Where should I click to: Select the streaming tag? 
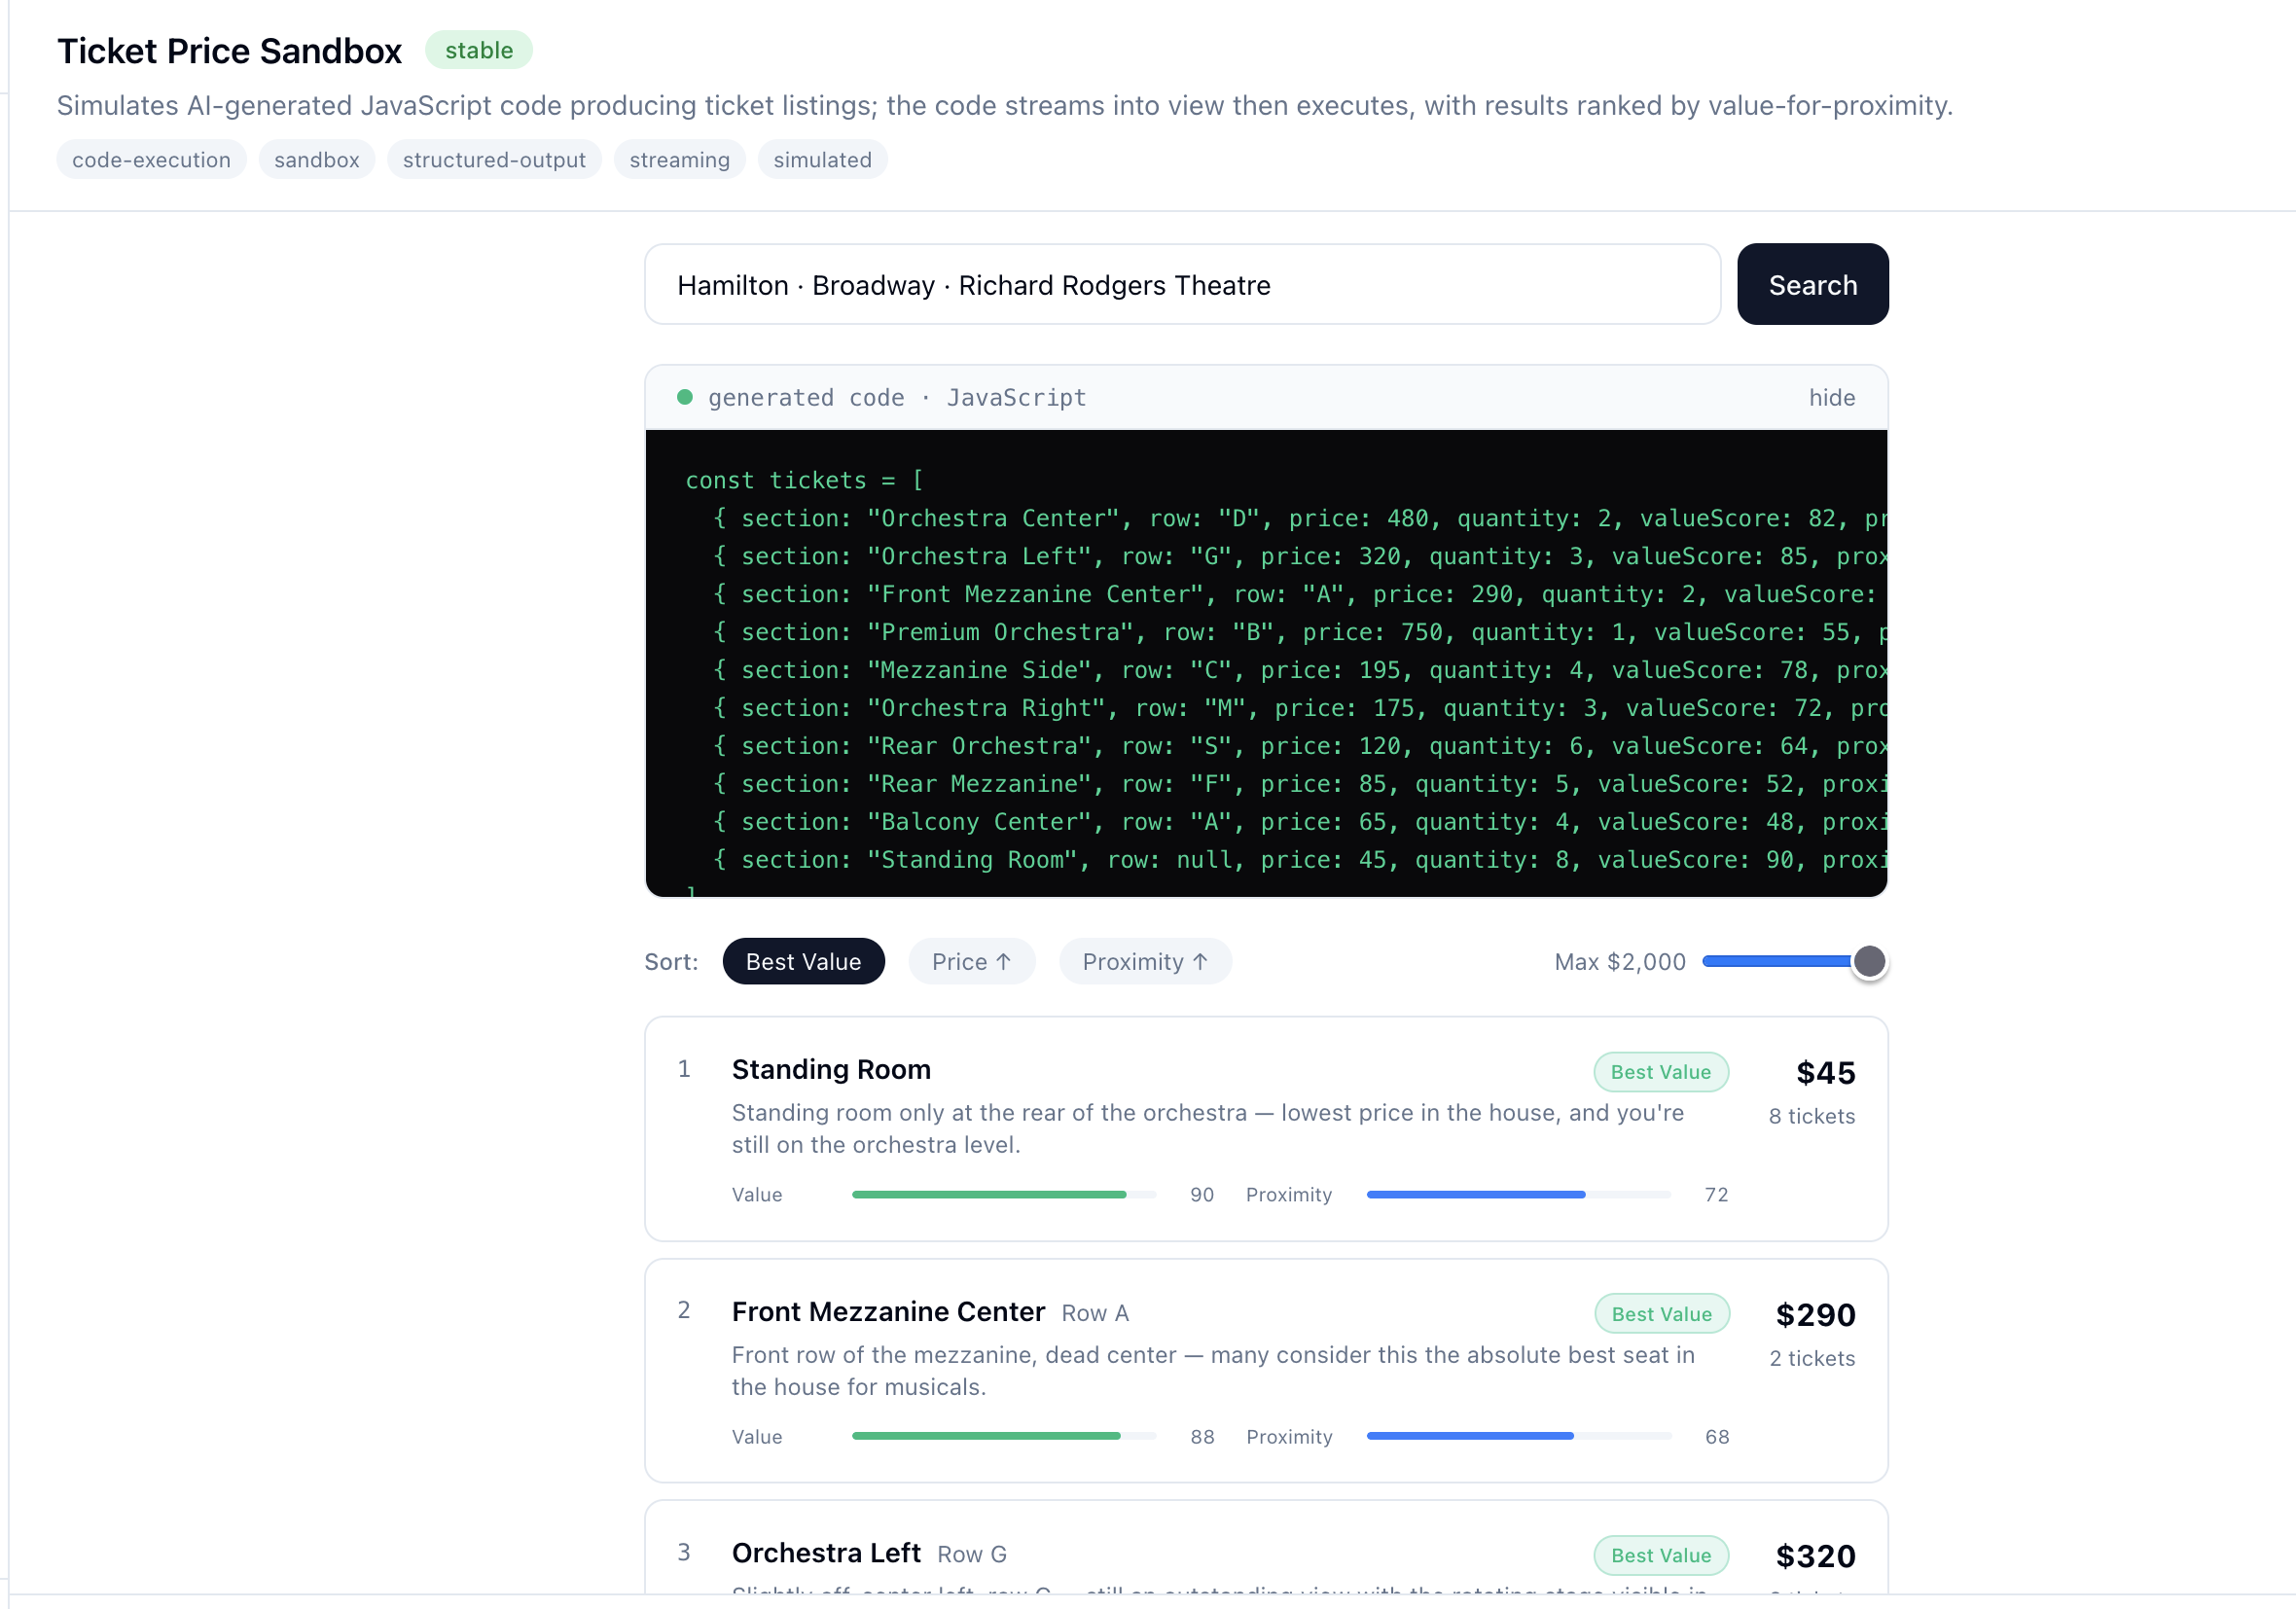coord(679,160)
